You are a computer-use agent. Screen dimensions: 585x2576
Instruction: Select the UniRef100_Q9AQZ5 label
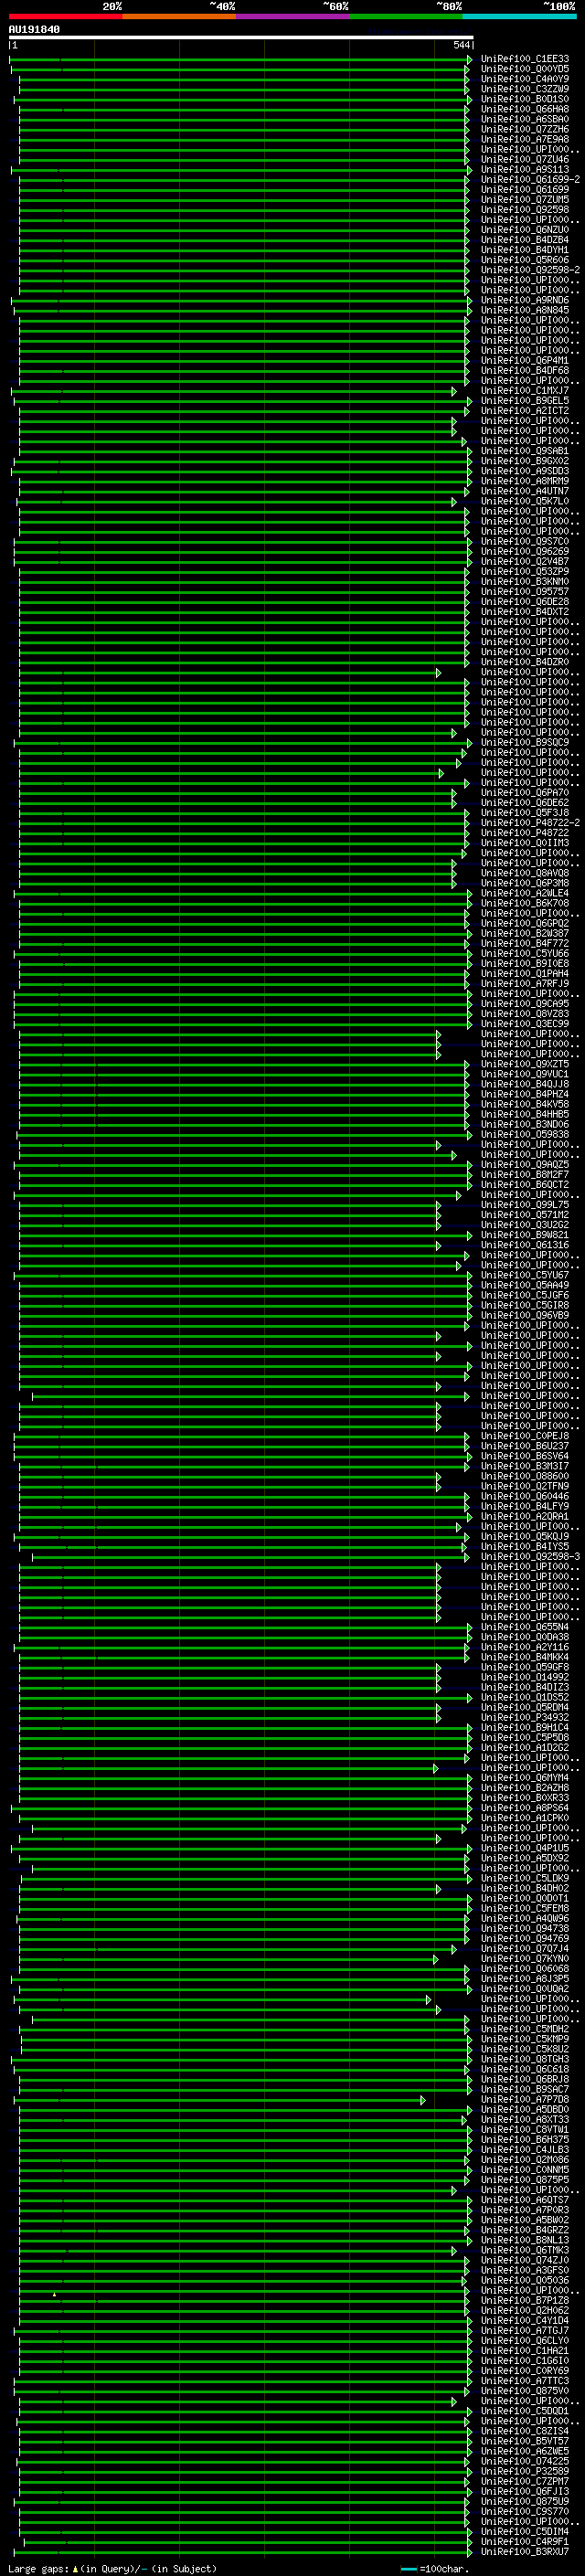(524, 1165)
